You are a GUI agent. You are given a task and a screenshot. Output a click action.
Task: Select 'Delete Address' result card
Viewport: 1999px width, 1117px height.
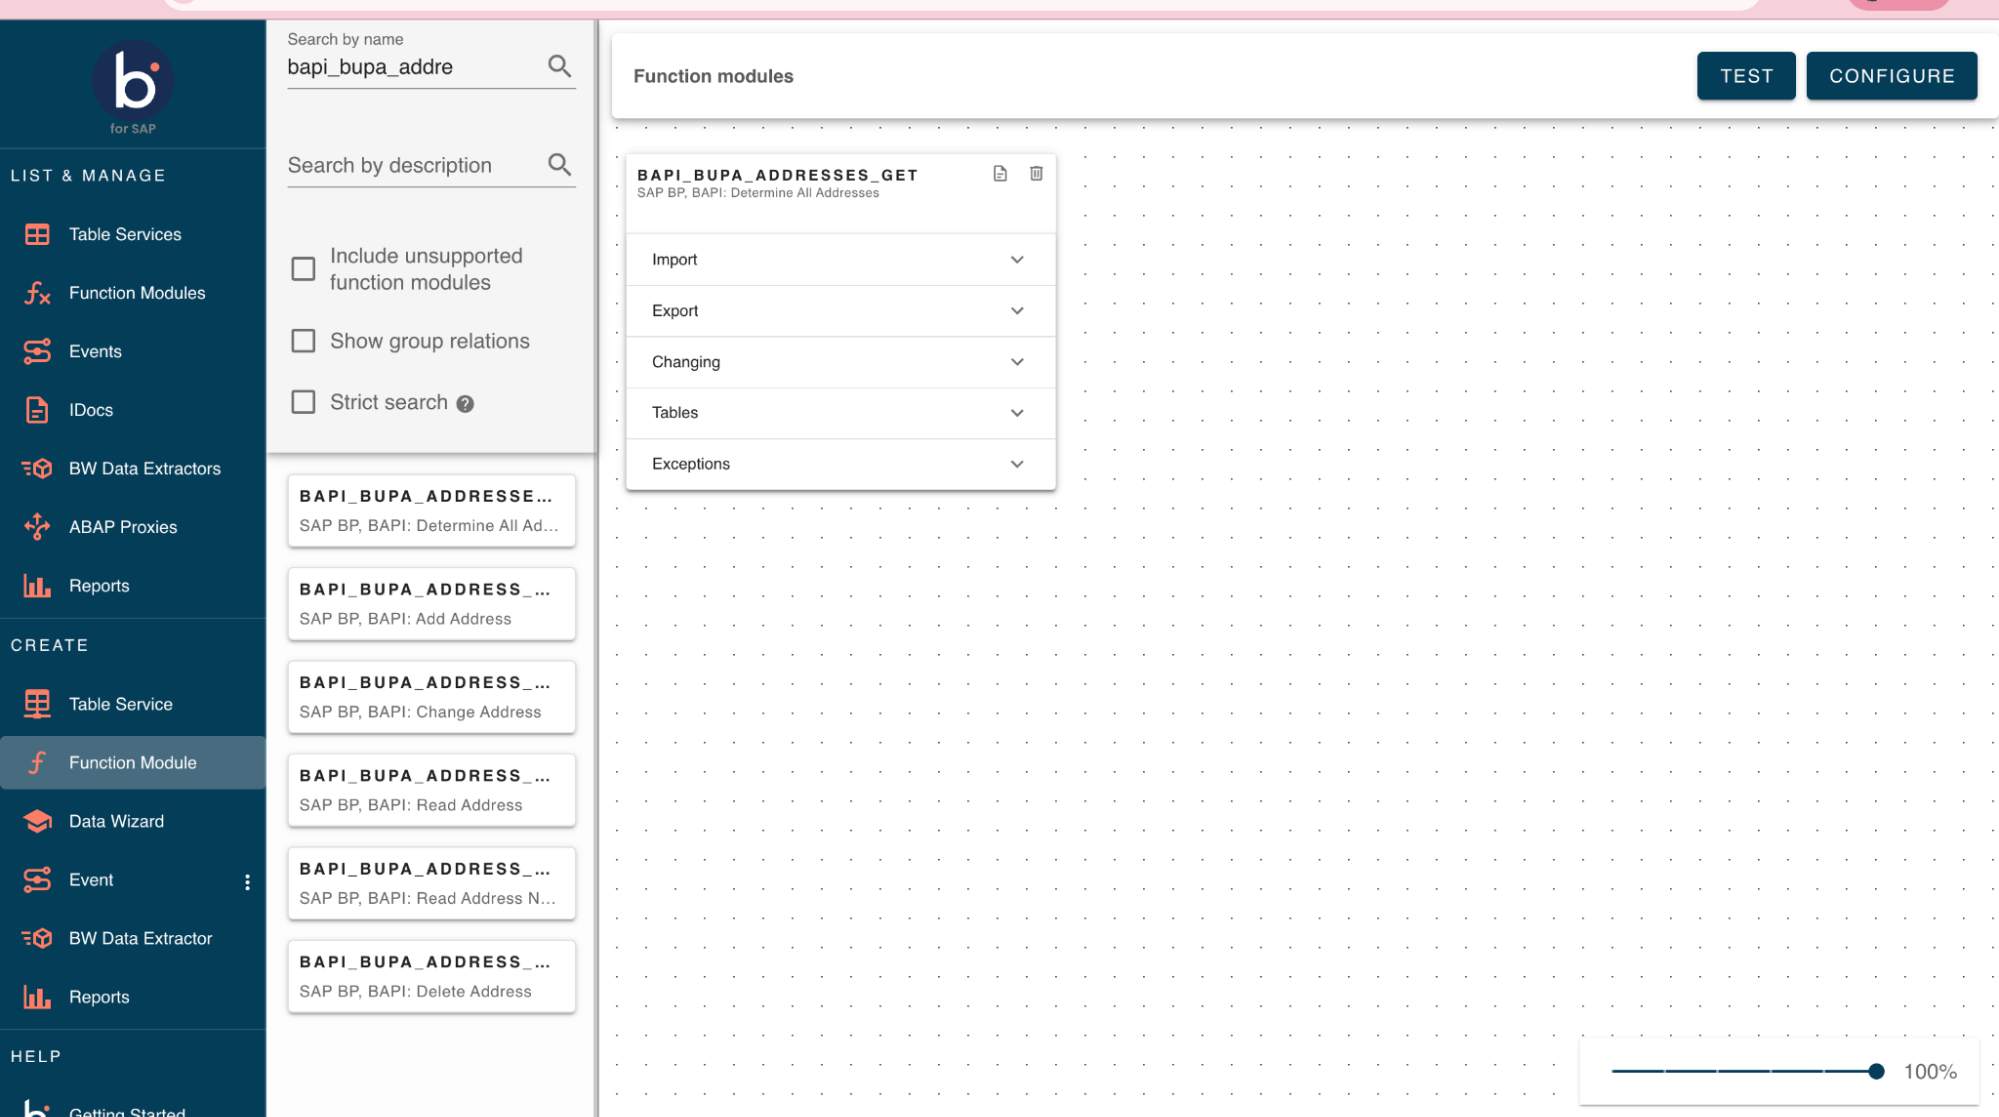pos(431,975)
